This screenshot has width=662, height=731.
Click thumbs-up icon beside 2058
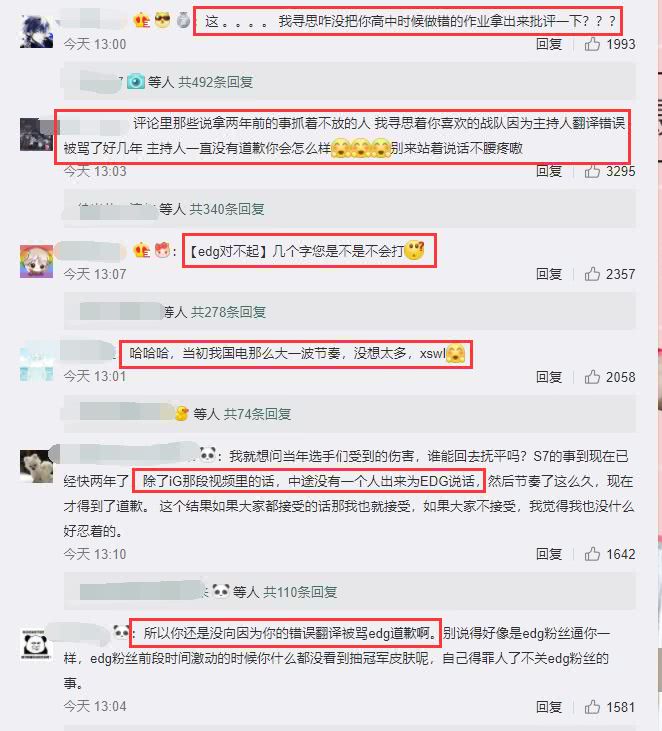pyautogui.click(x=592, y=376)
